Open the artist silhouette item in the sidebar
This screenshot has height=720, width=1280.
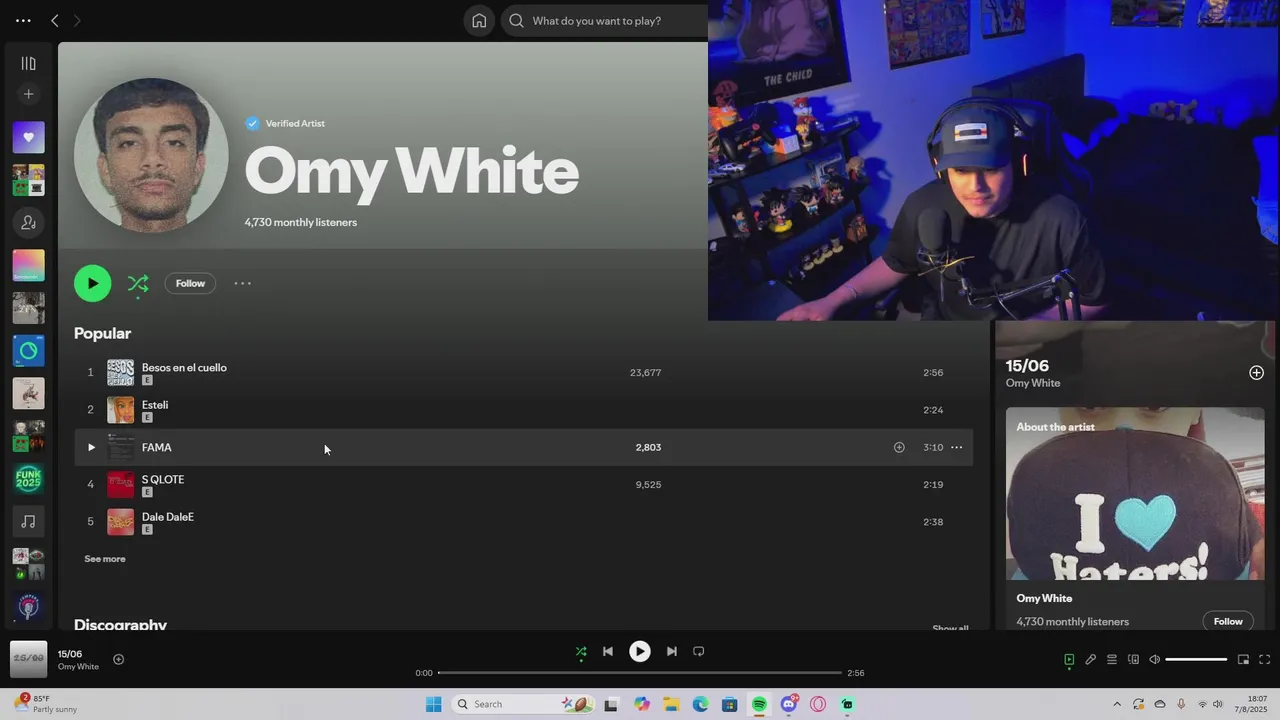[28, 222]
